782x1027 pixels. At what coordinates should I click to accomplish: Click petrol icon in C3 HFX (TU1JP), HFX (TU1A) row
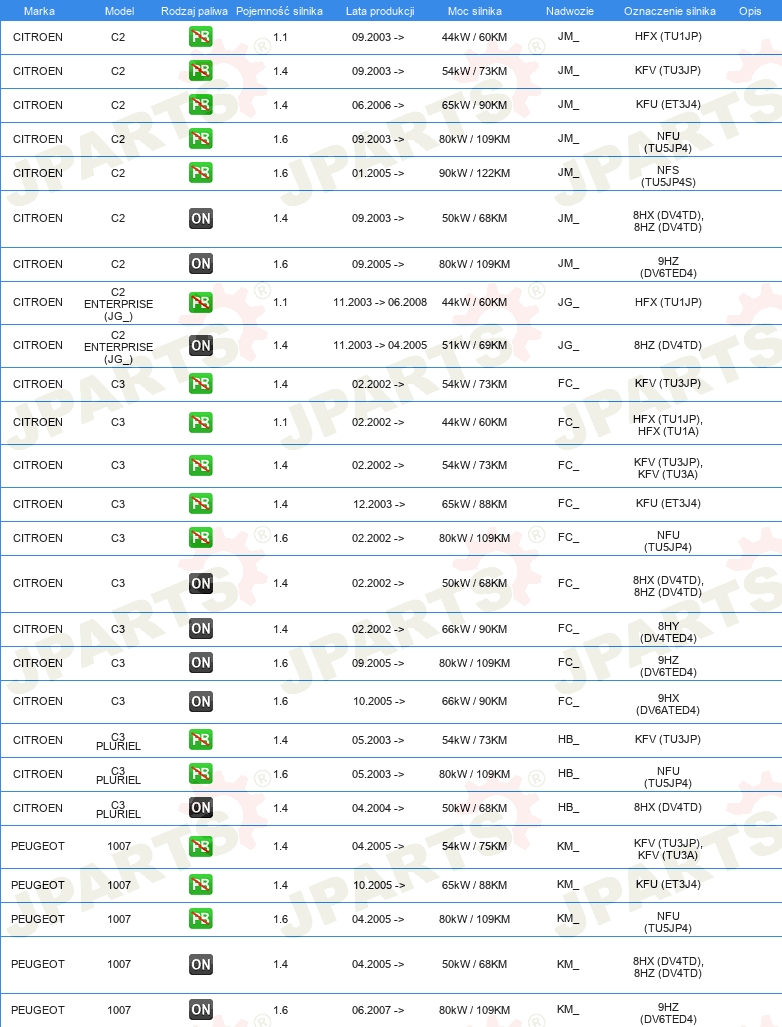[x=200, y=422]
